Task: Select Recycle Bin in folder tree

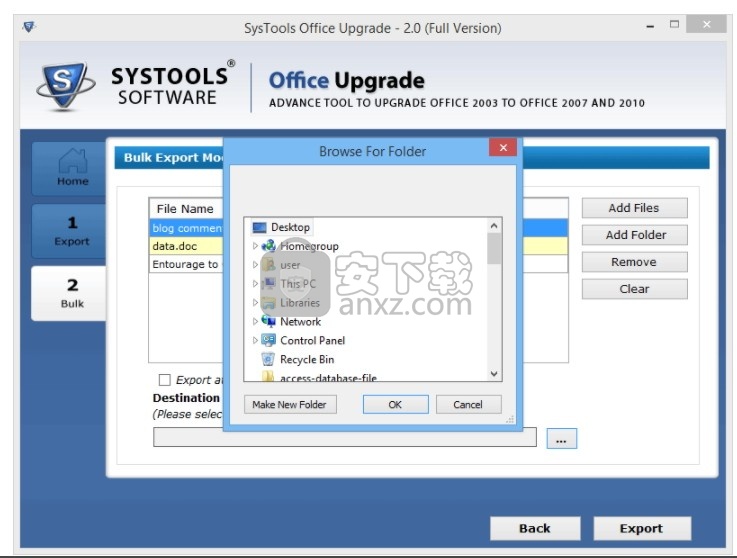Action: click(x=307, y=359)
